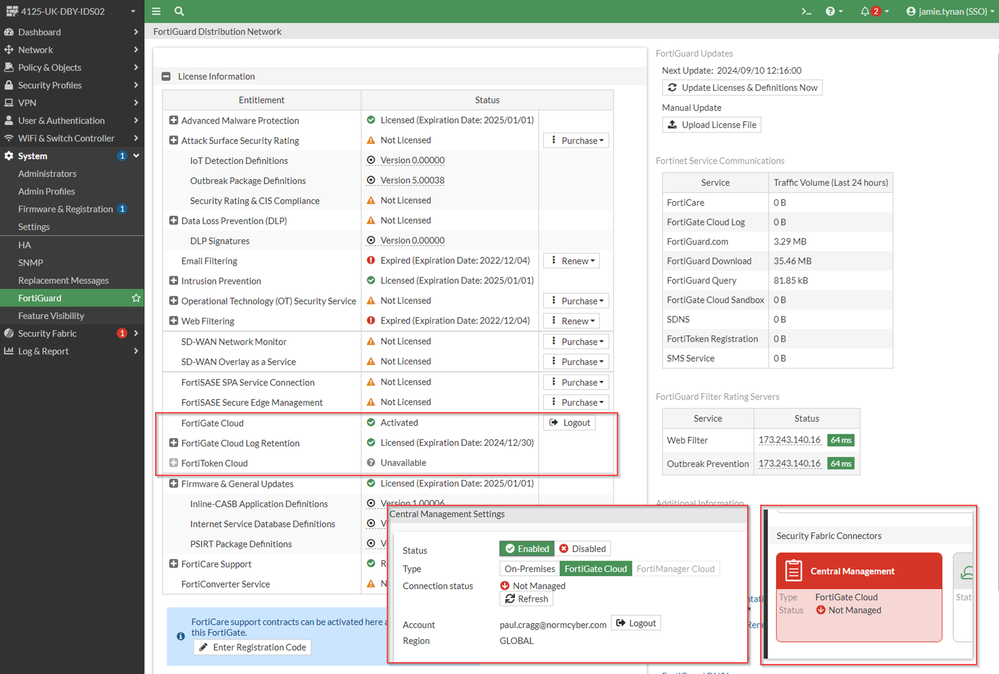Open User & Authentication menu

tap(71, 120)
